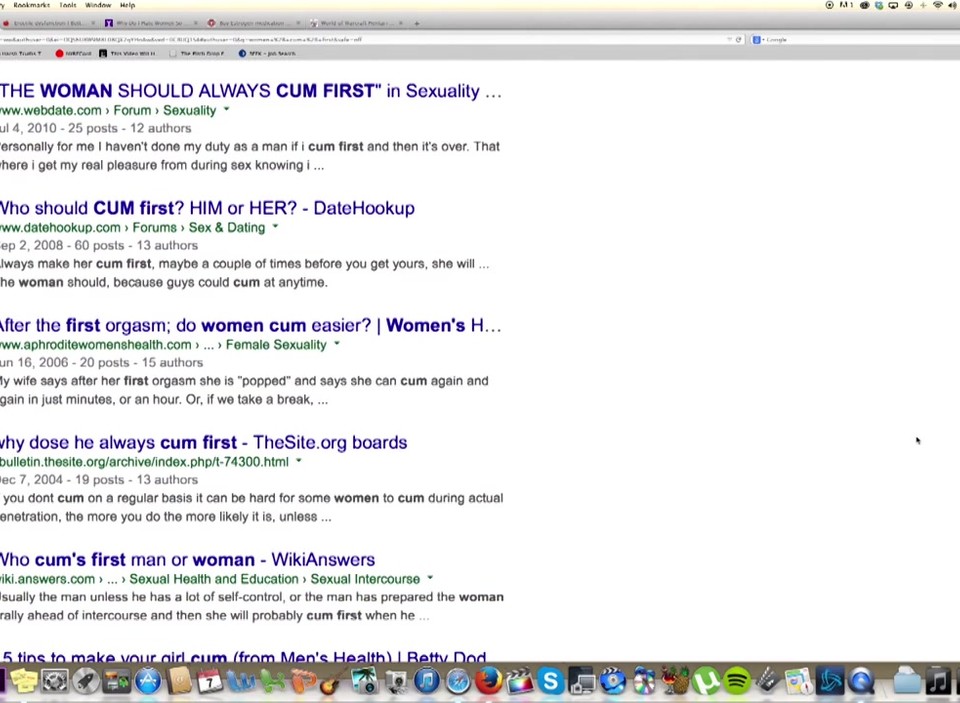Open a new tab with plus button
960x703 pixels.
[x=417, y=23]
